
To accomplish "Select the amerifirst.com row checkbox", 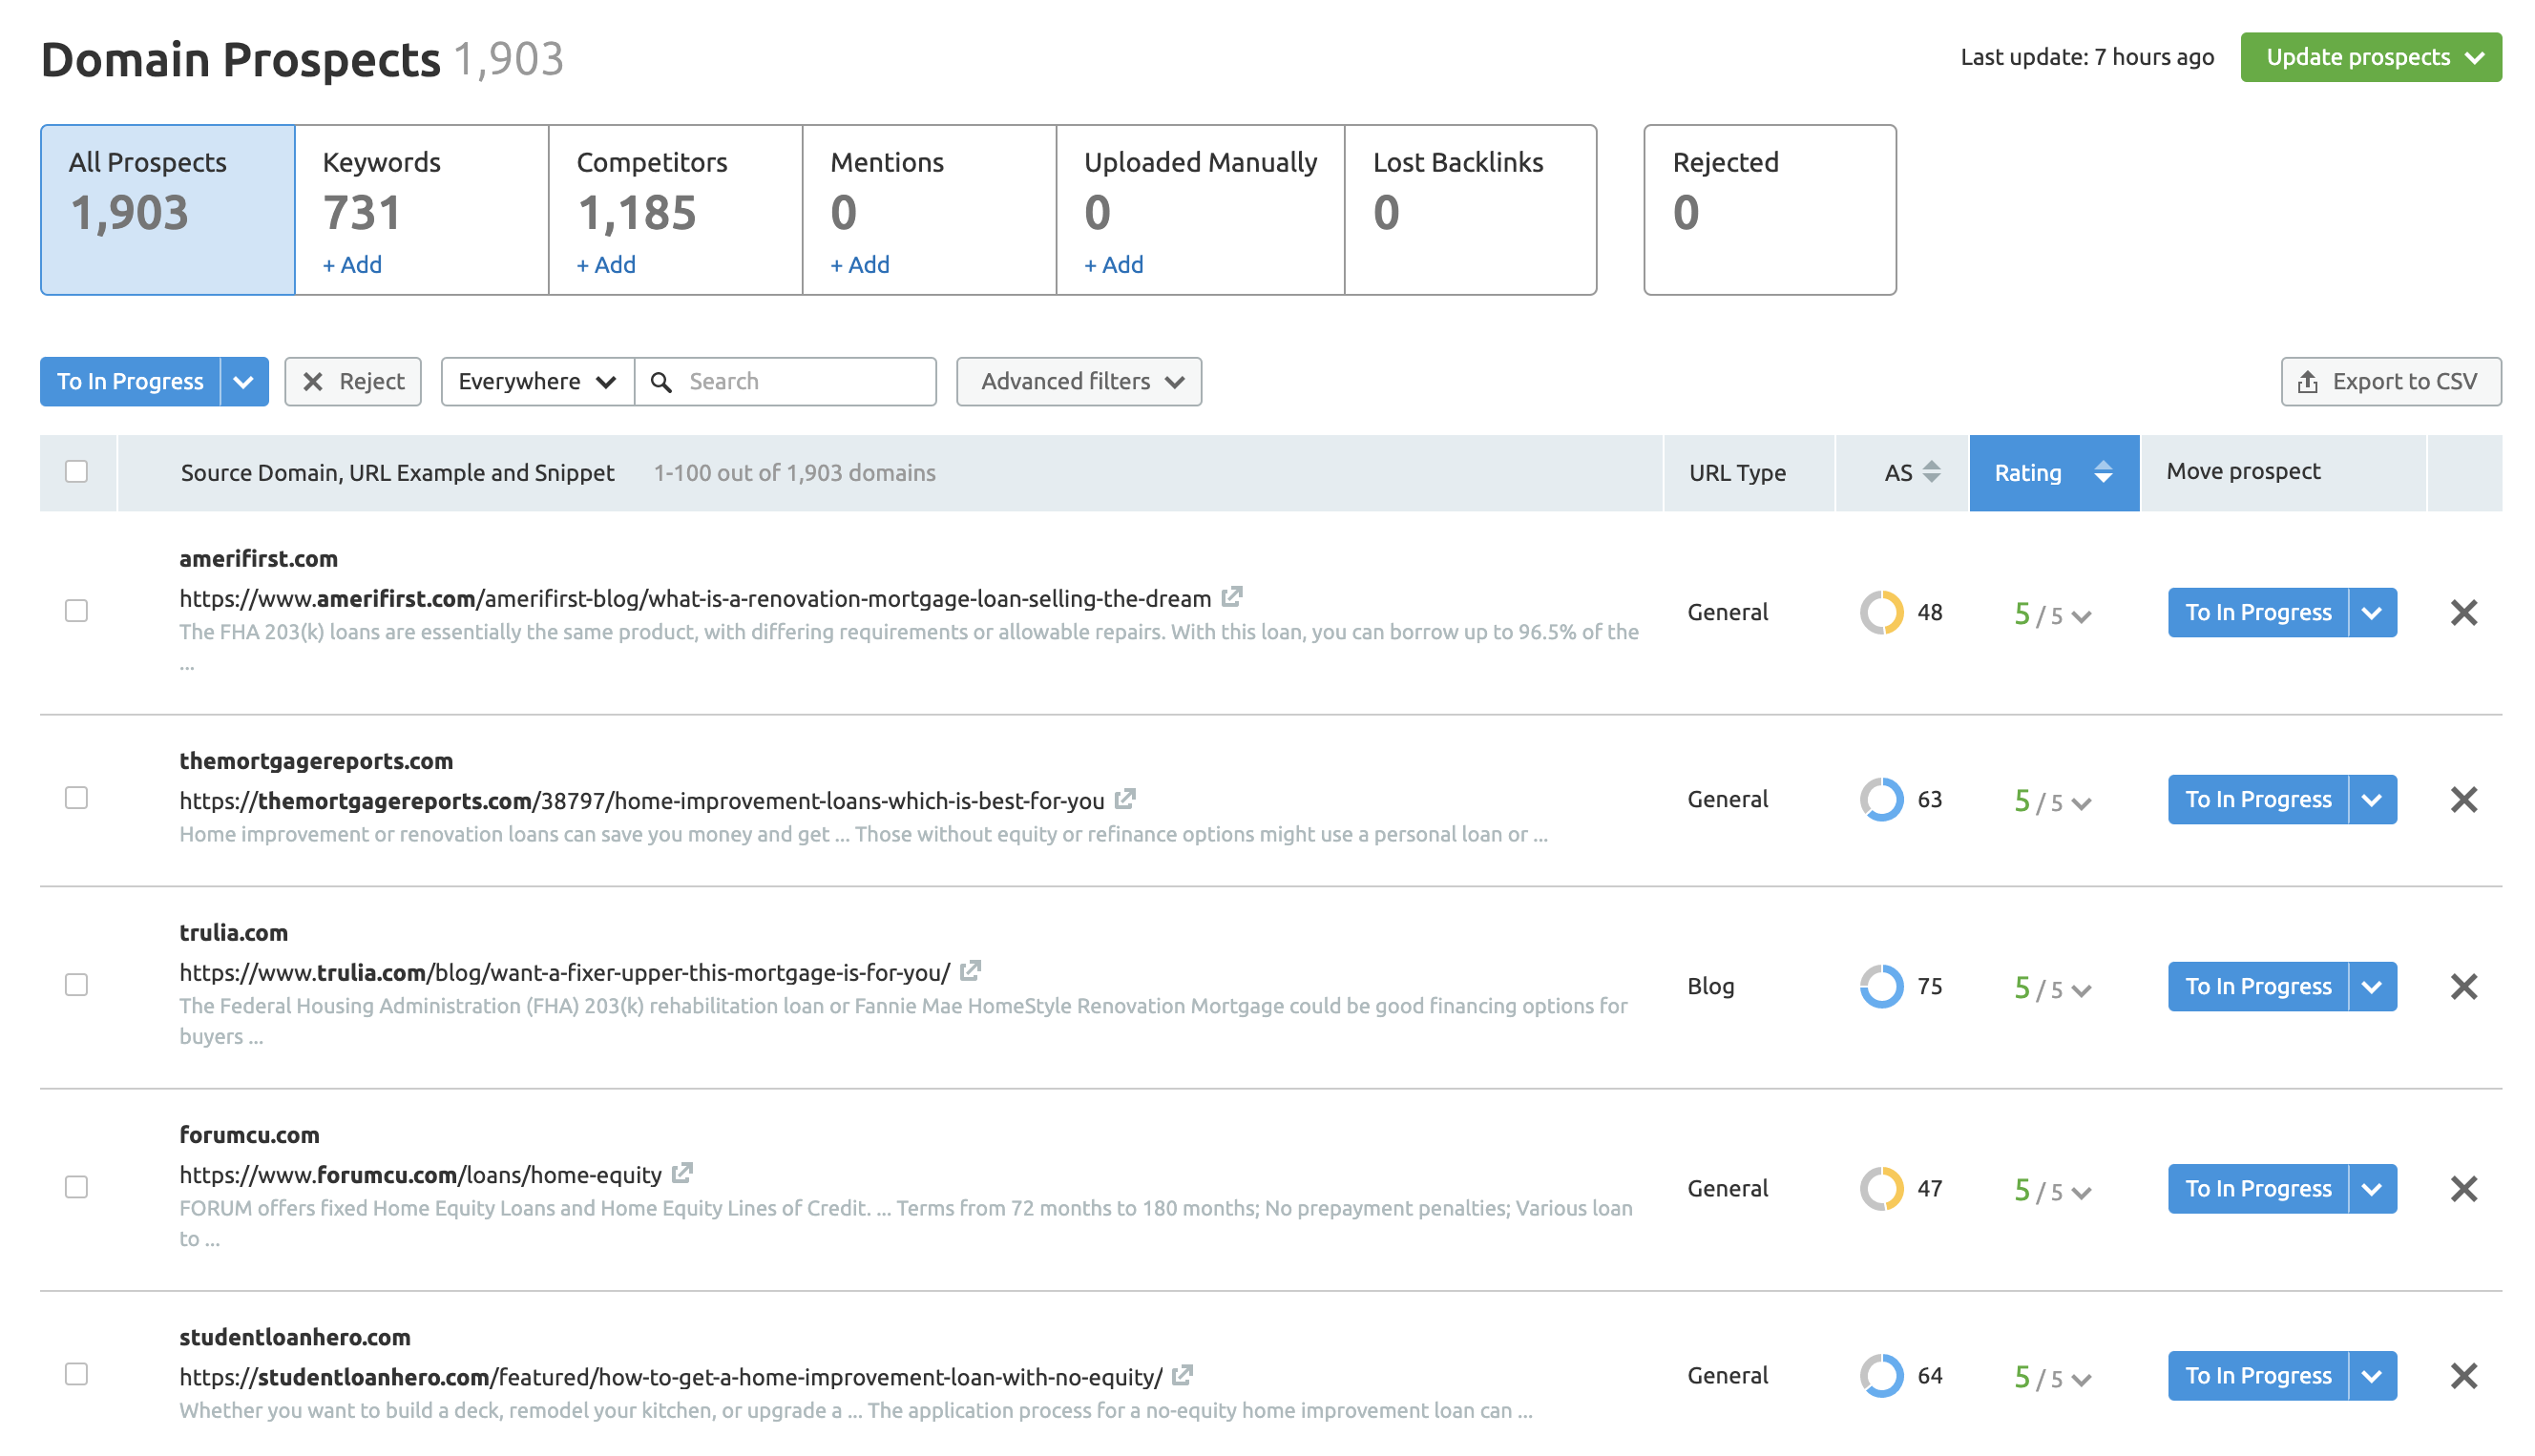I will pos(76,610).
